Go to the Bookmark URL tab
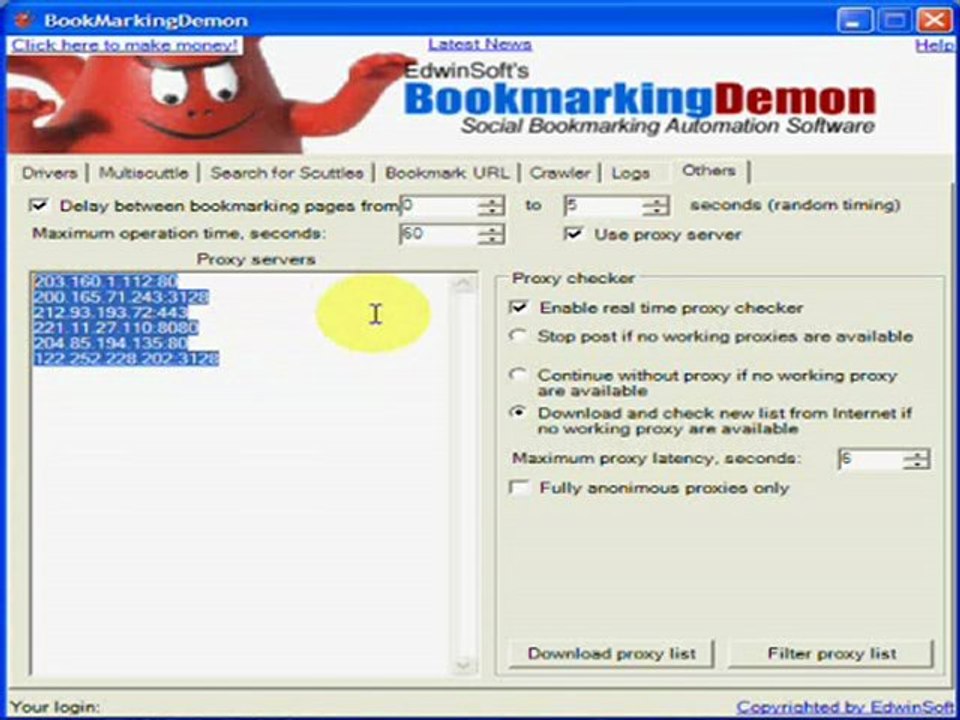The width and height of the screenshot is (960, 720). click(447, 173)
